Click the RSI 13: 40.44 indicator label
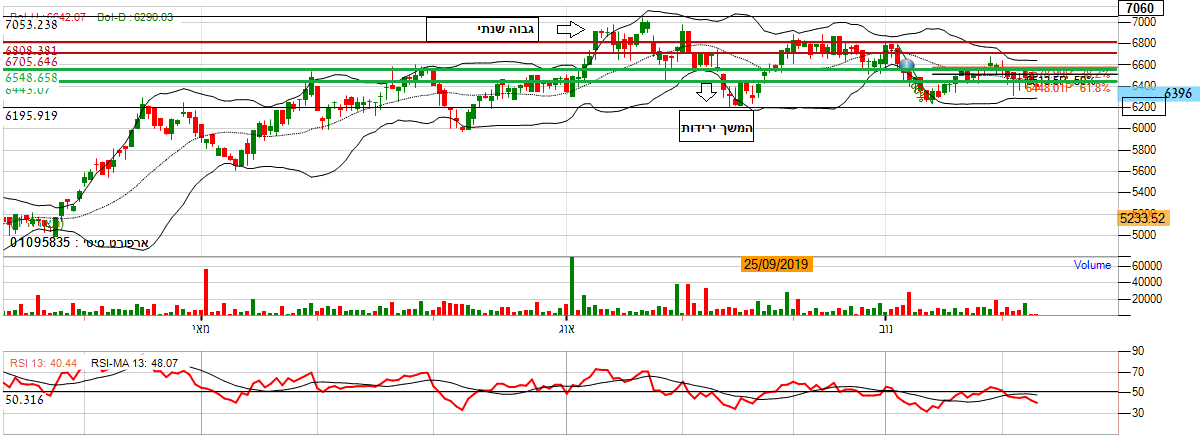The width and height of the screenshot is (1200, 442). tap(44, 363)
